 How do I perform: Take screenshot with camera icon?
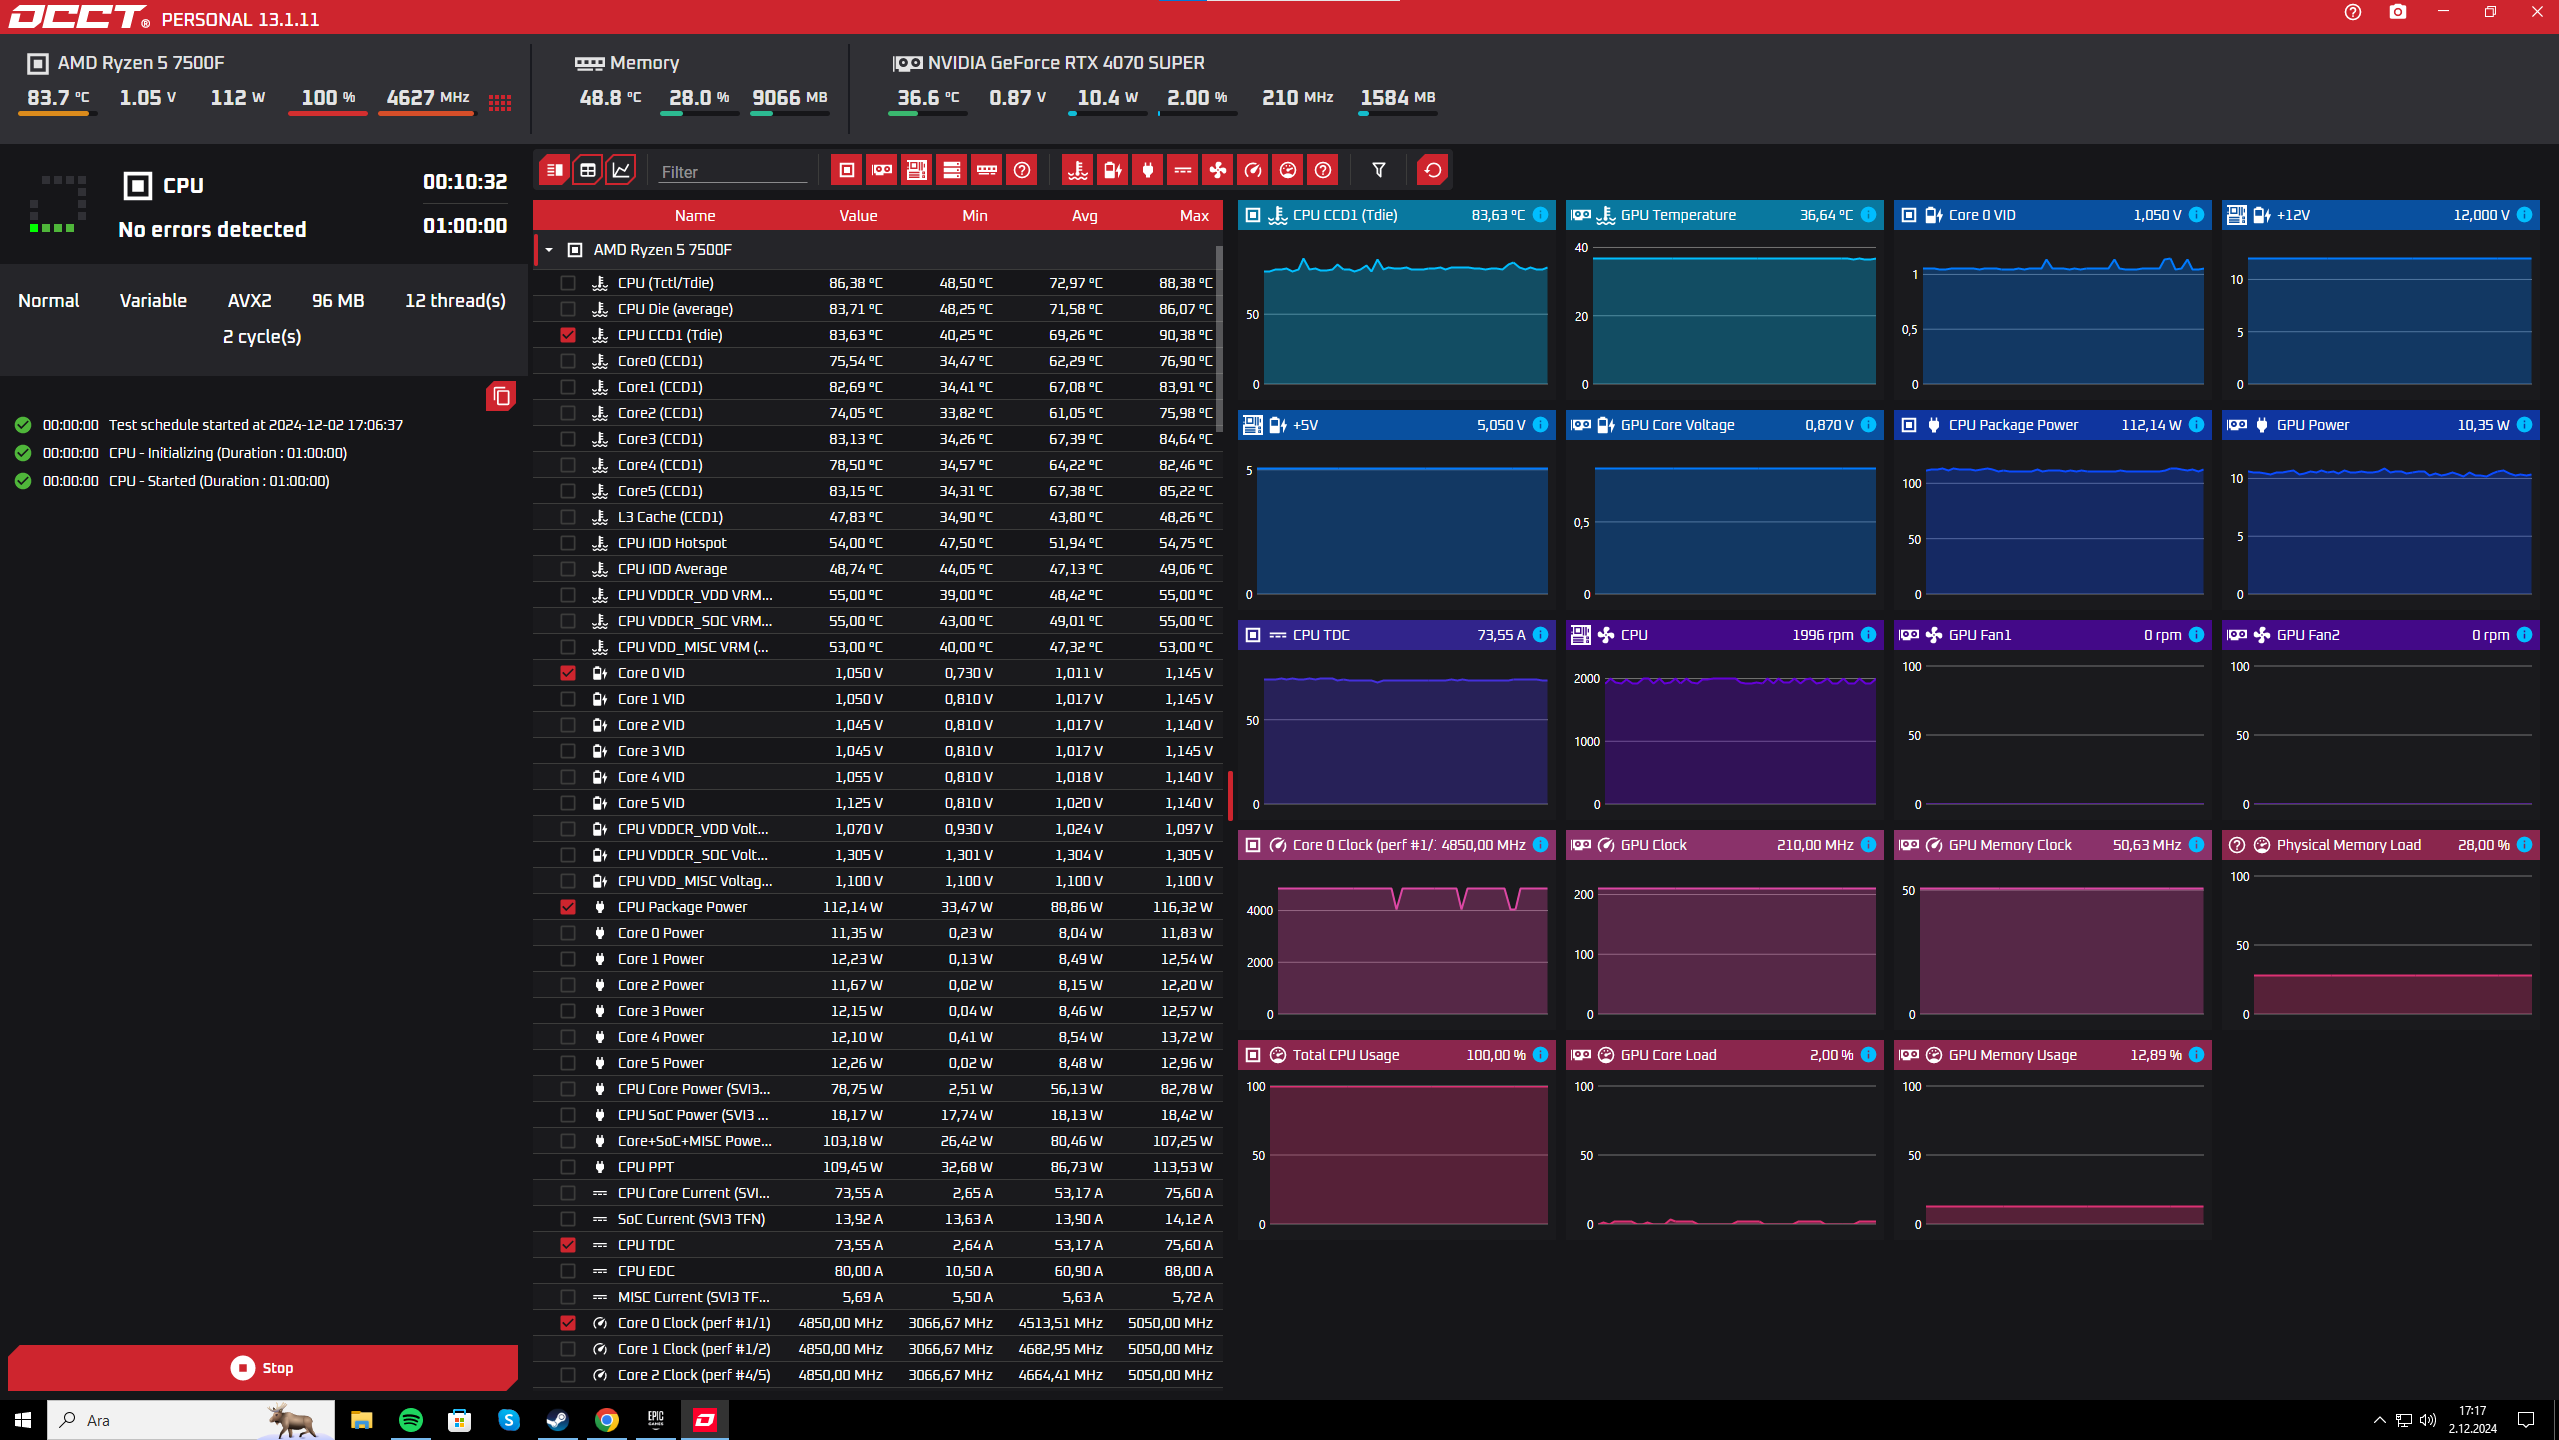pyautogui.click(x=2398, y=12)
